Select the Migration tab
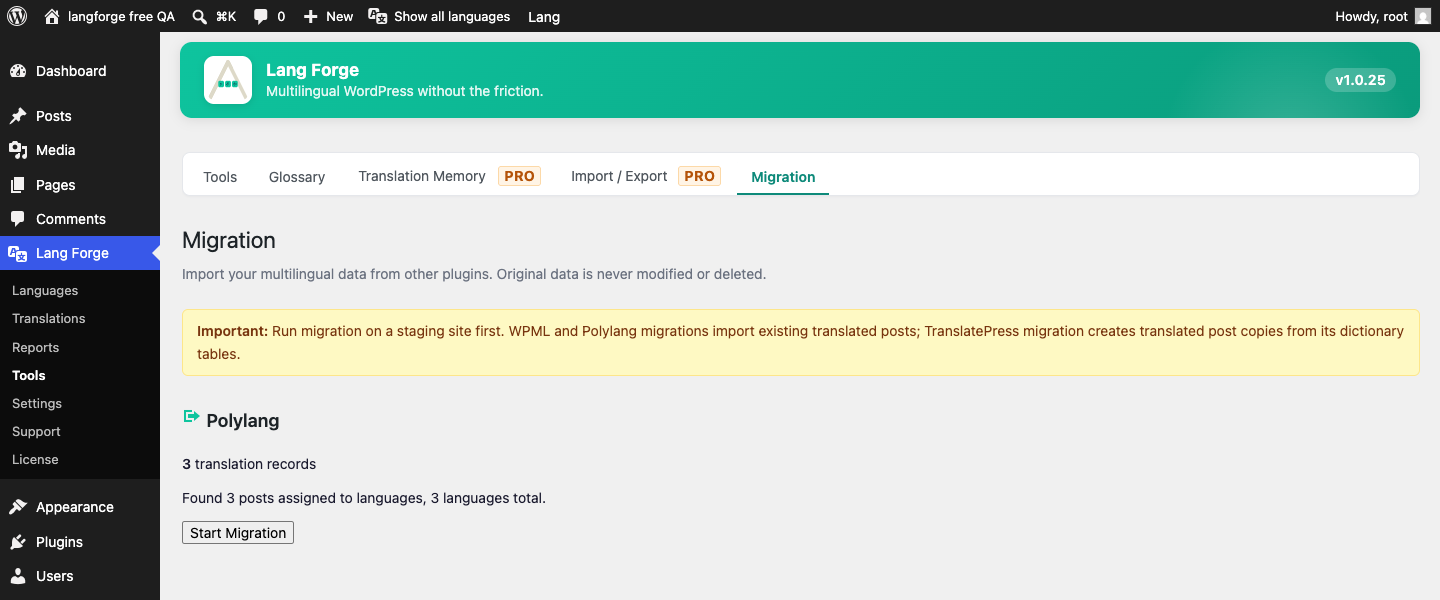The width and height of the screenshot is (1440, 600). 783,177
